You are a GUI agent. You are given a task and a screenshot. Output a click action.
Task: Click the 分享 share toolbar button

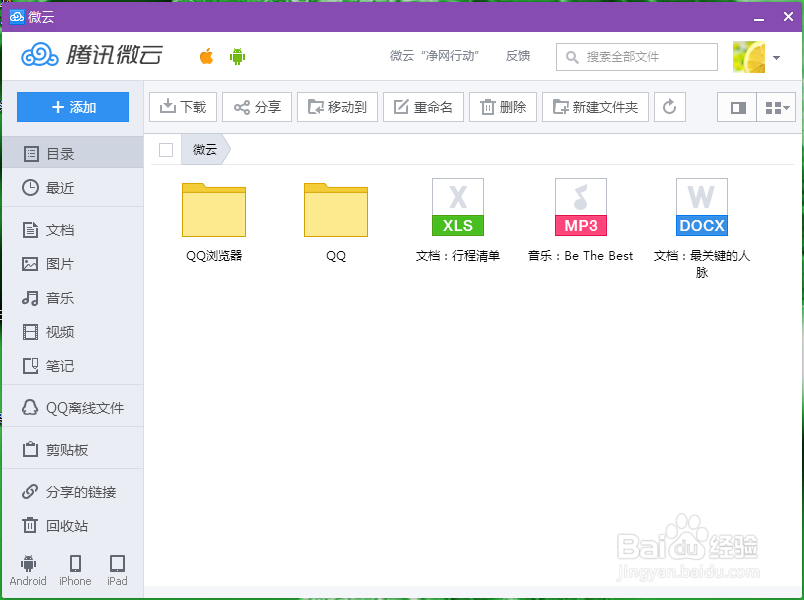[257, 107]
